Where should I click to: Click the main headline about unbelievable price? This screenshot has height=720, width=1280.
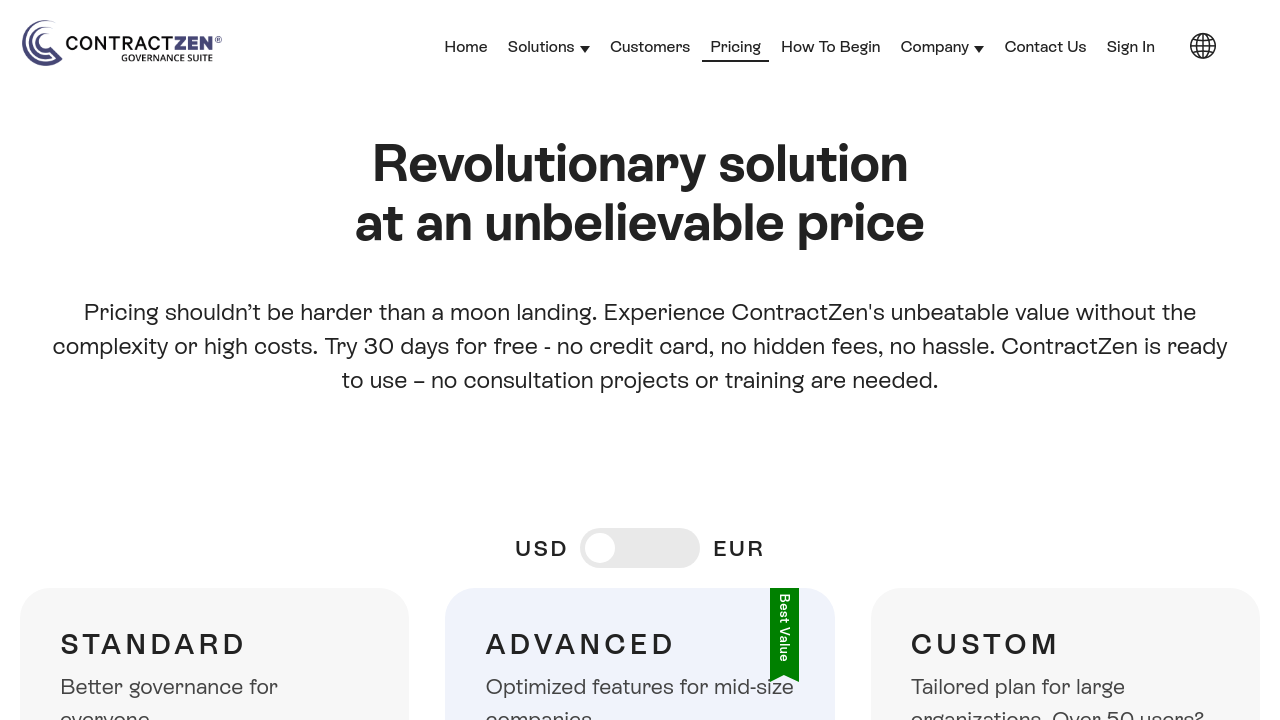click(x=640, y=193)
